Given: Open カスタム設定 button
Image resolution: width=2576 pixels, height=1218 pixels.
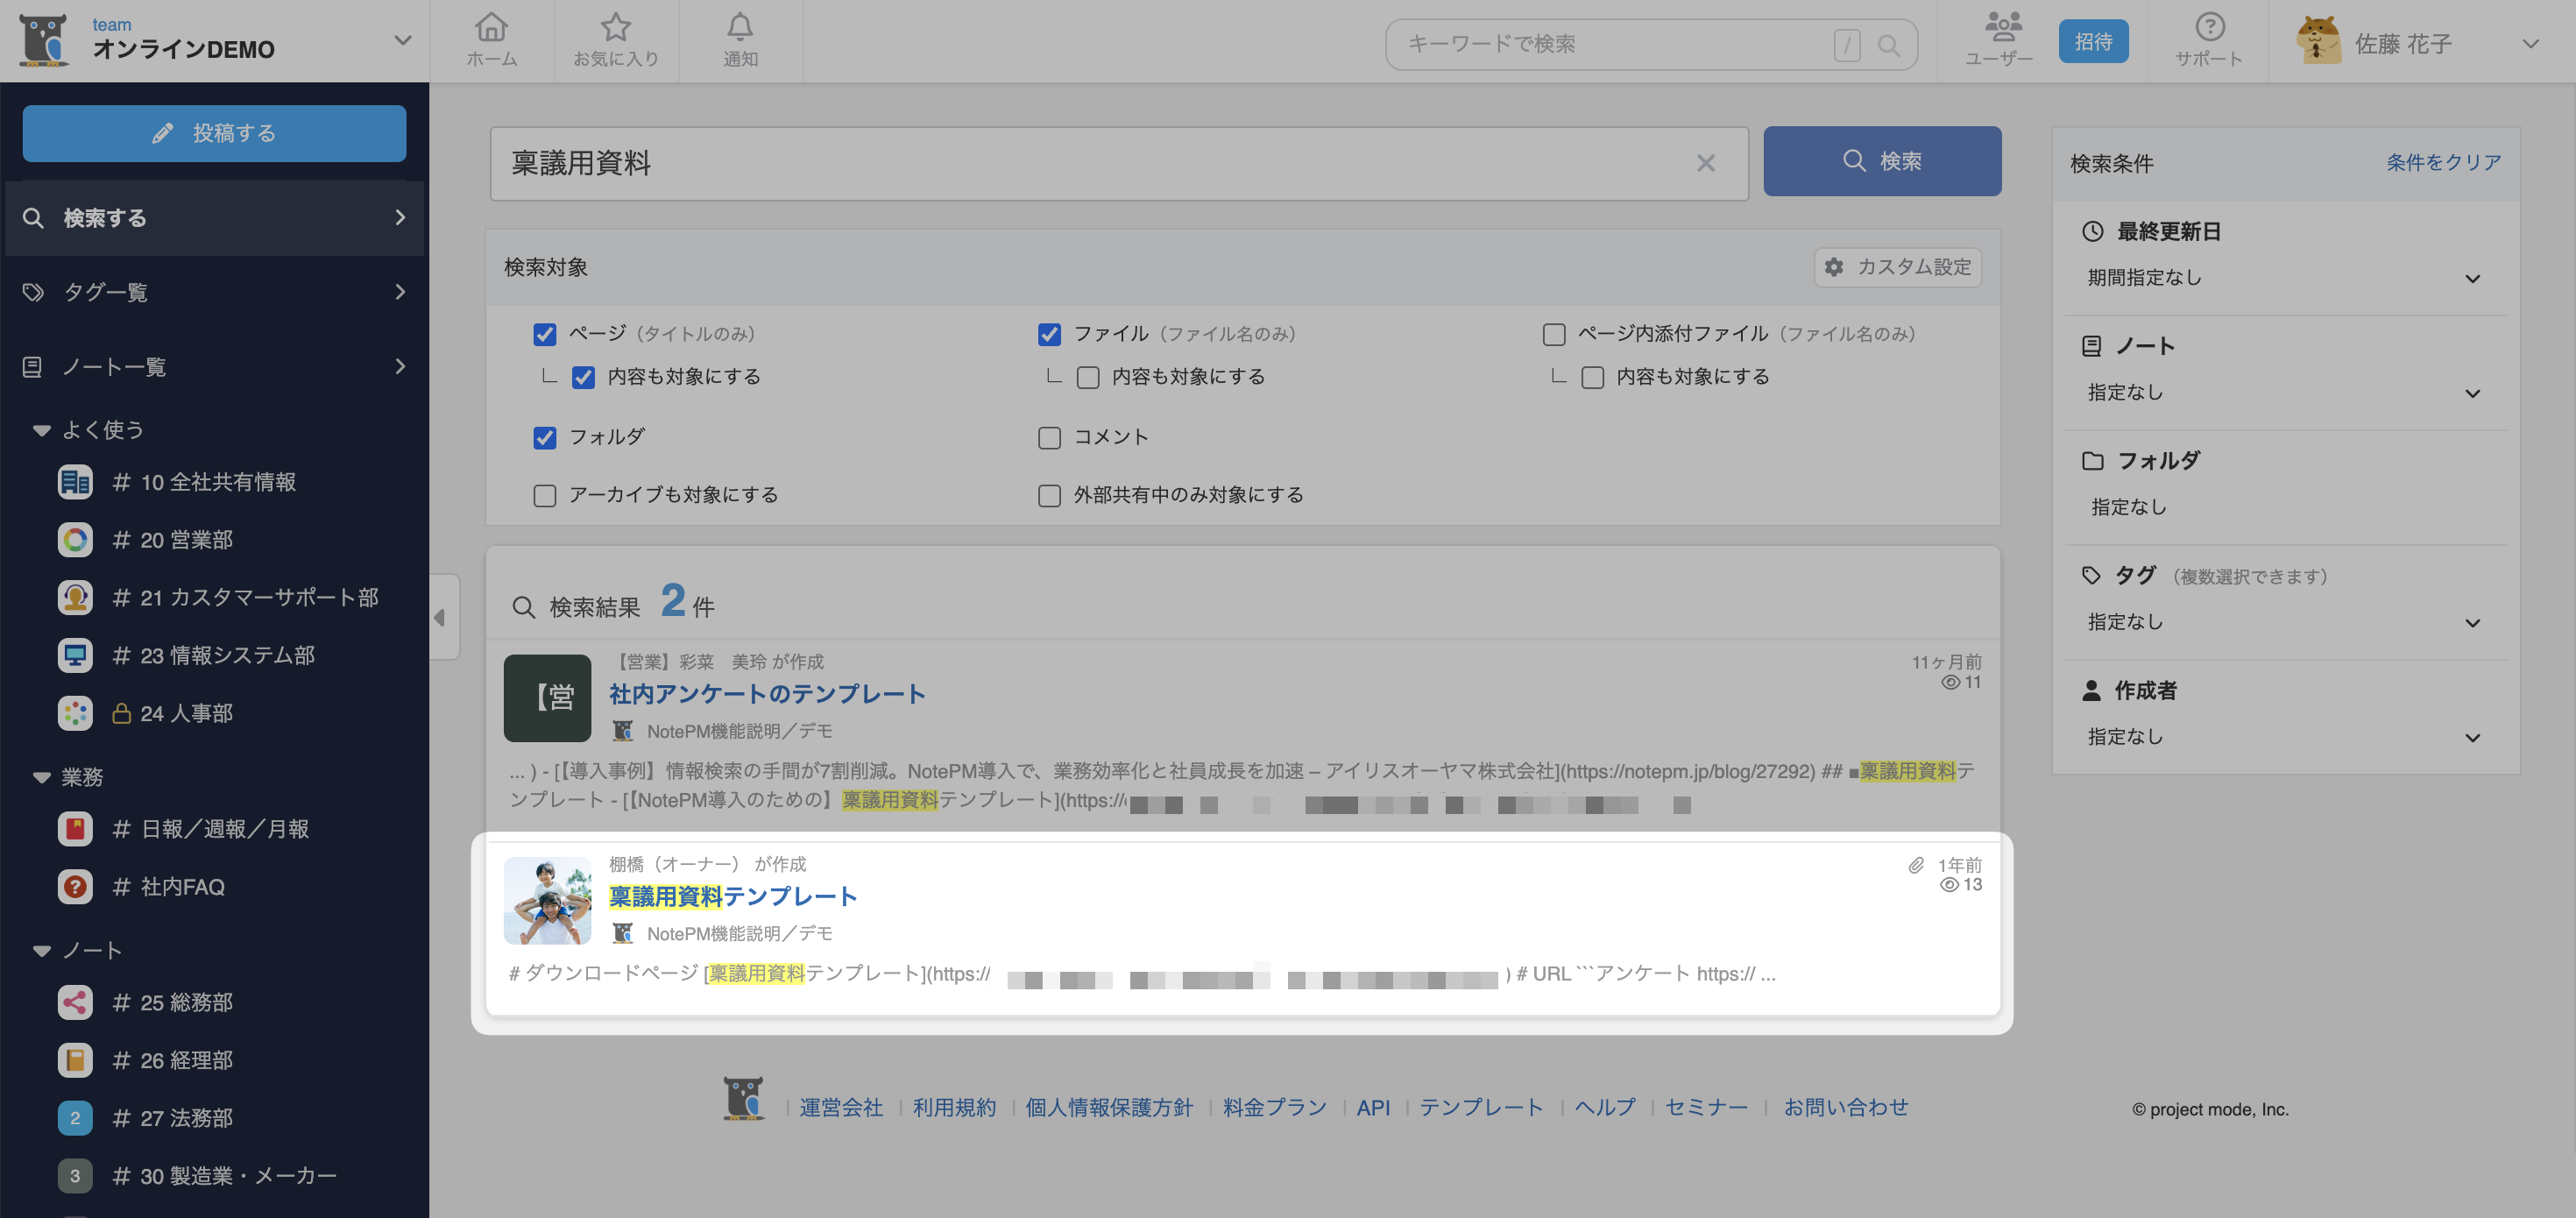Looking at the screenshot, I should click(1897, 267).
